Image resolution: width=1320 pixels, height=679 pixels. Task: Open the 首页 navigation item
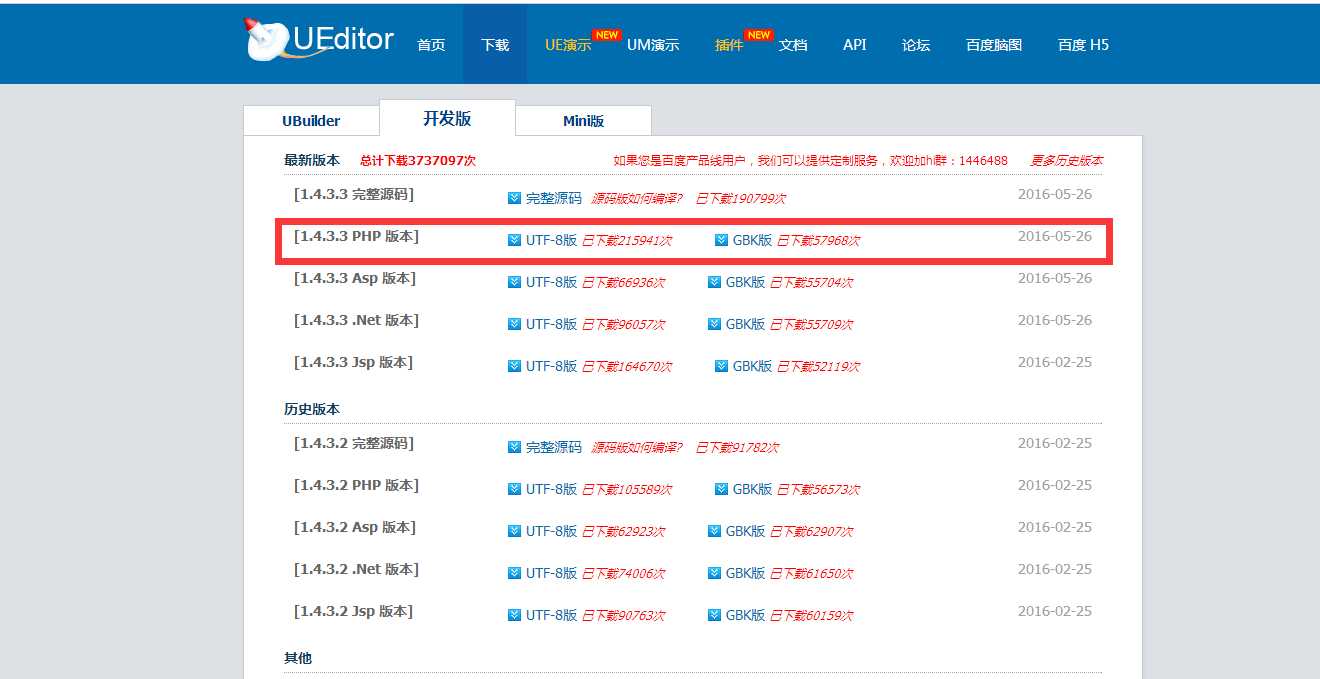point(431,45)
